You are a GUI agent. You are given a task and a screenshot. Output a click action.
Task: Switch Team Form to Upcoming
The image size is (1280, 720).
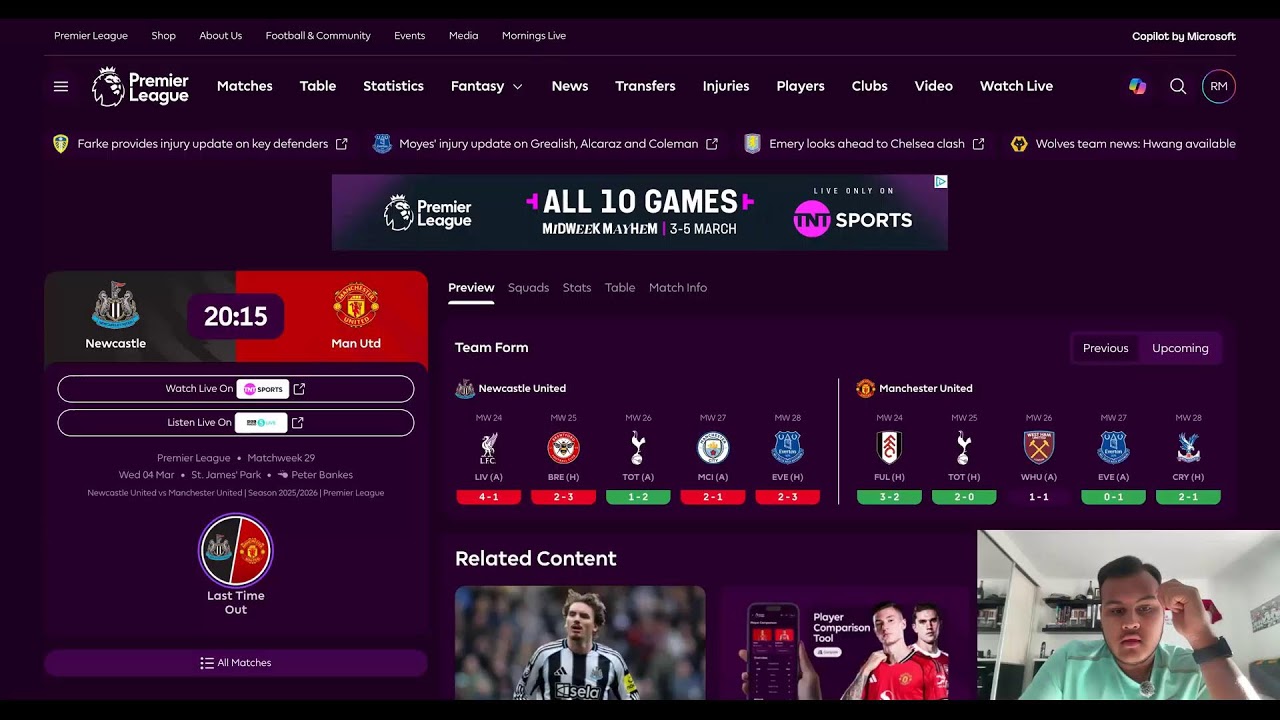(x=1180, y=348)
